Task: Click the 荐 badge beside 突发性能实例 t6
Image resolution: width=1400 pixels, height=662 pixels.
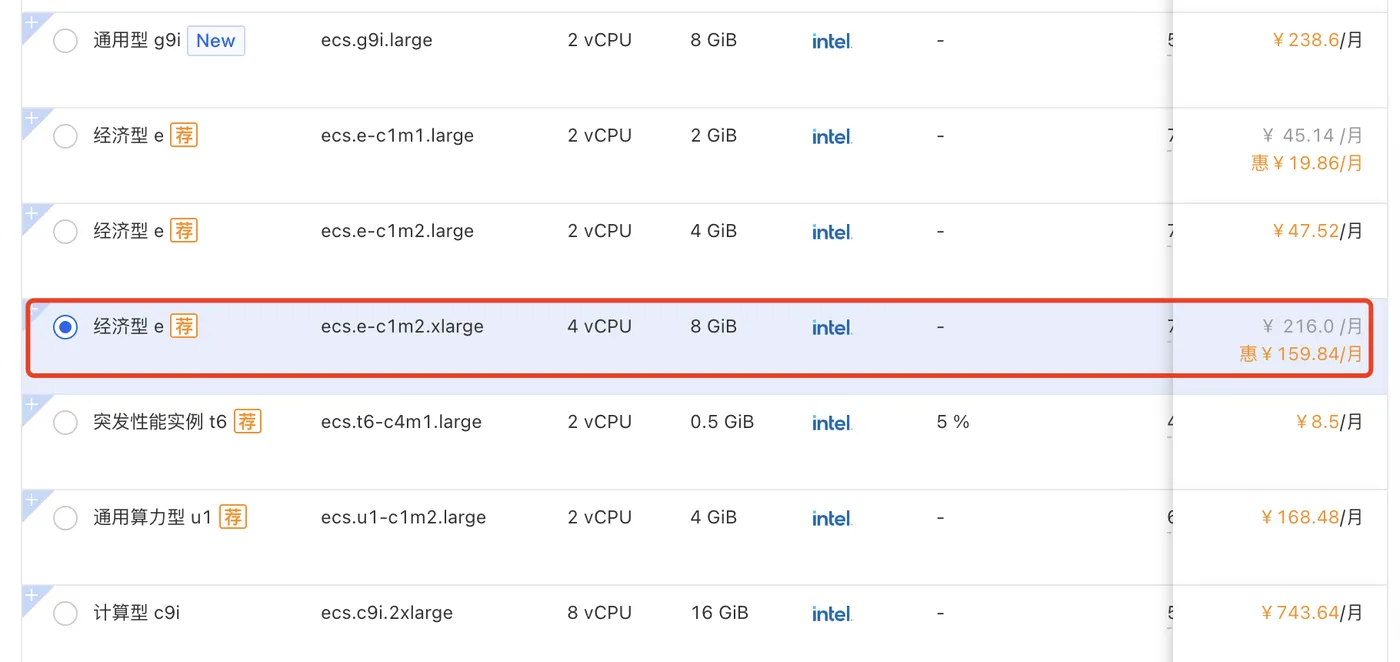Action: [247, 422]
